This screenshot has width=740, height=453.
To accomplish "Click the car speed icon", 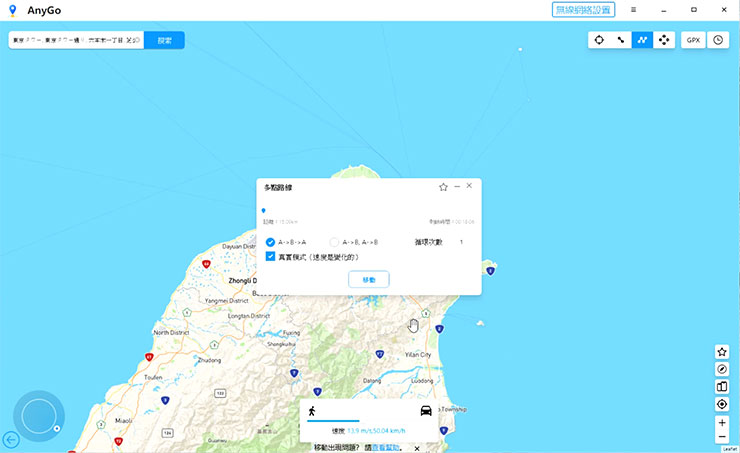I will (x=427, y=411).
